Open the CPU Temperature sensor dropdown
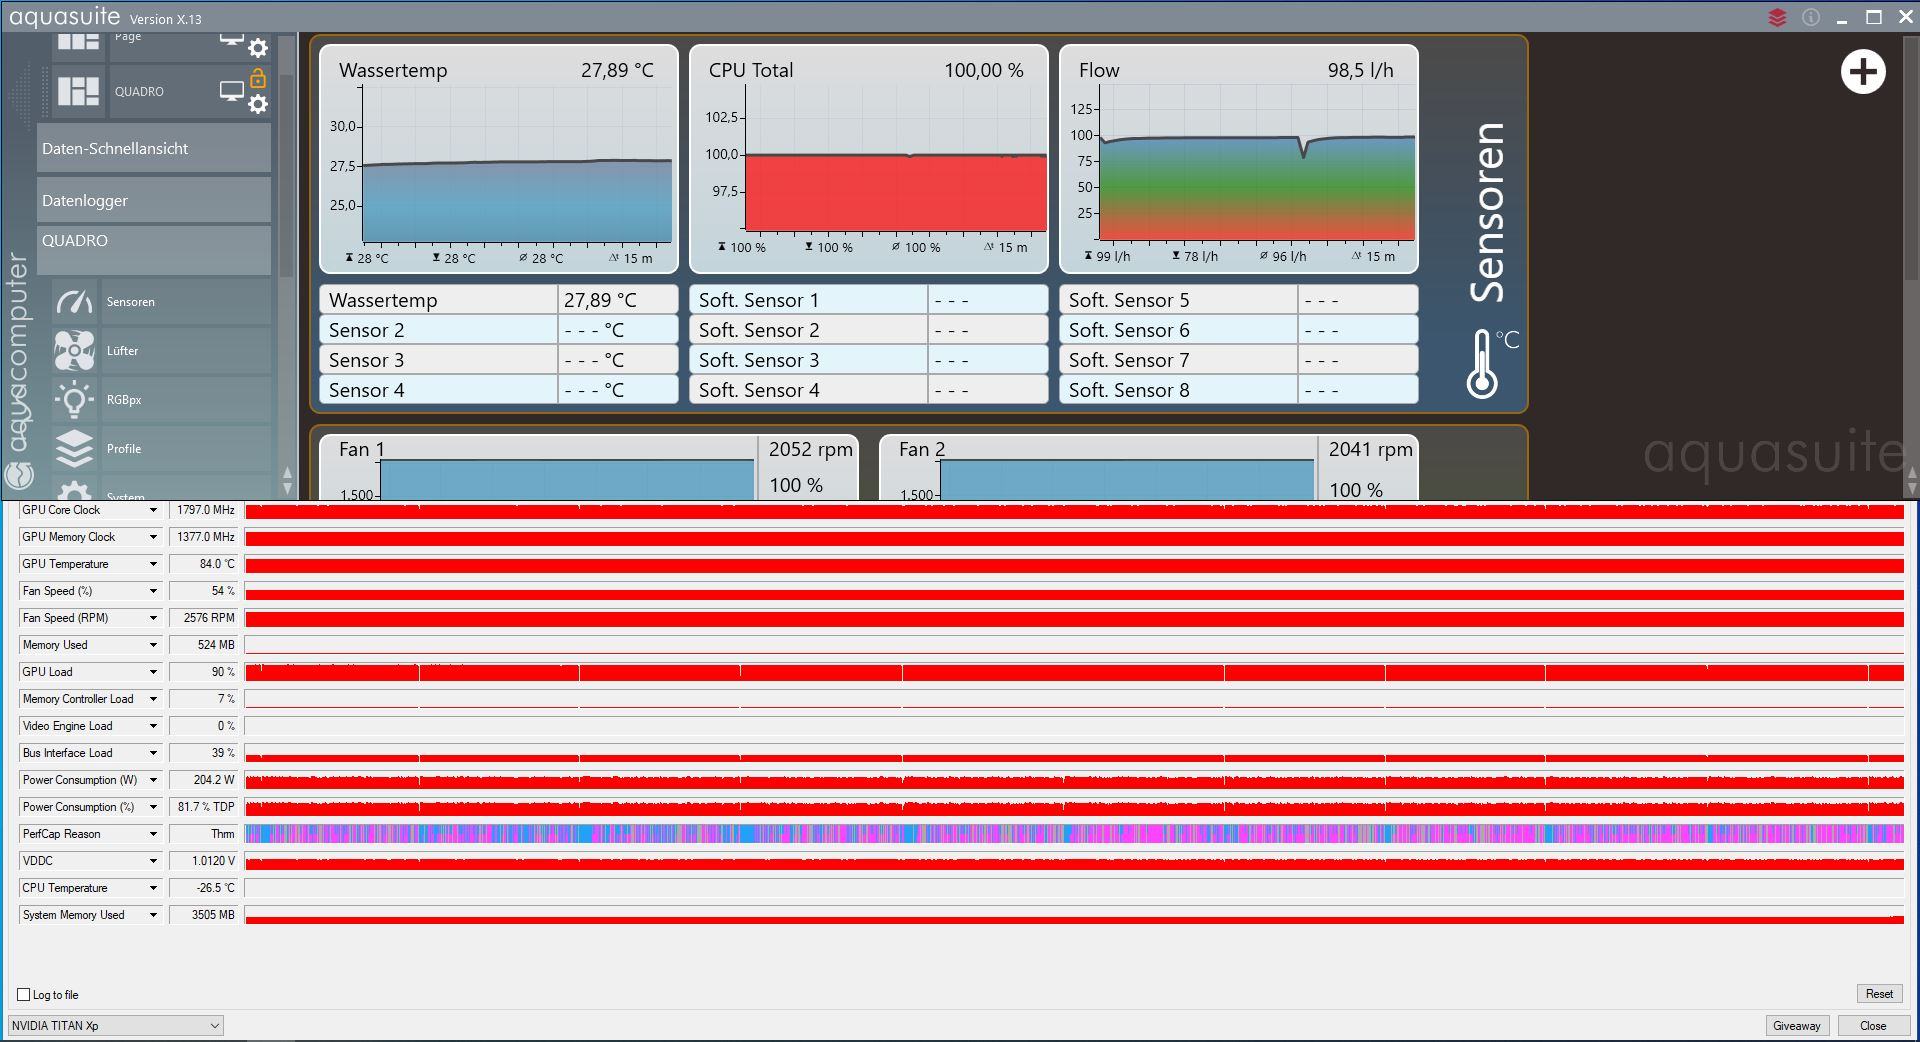 153,888
